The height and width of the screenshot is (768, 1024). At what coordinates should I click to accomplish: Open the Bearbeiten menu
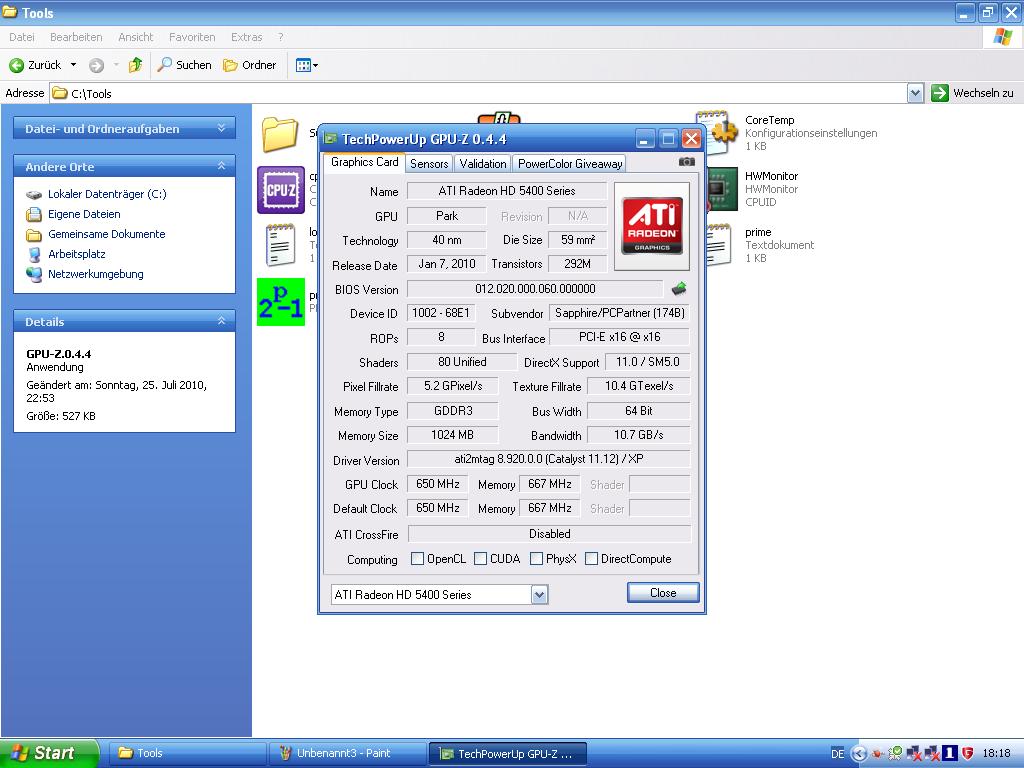[76, 37]
